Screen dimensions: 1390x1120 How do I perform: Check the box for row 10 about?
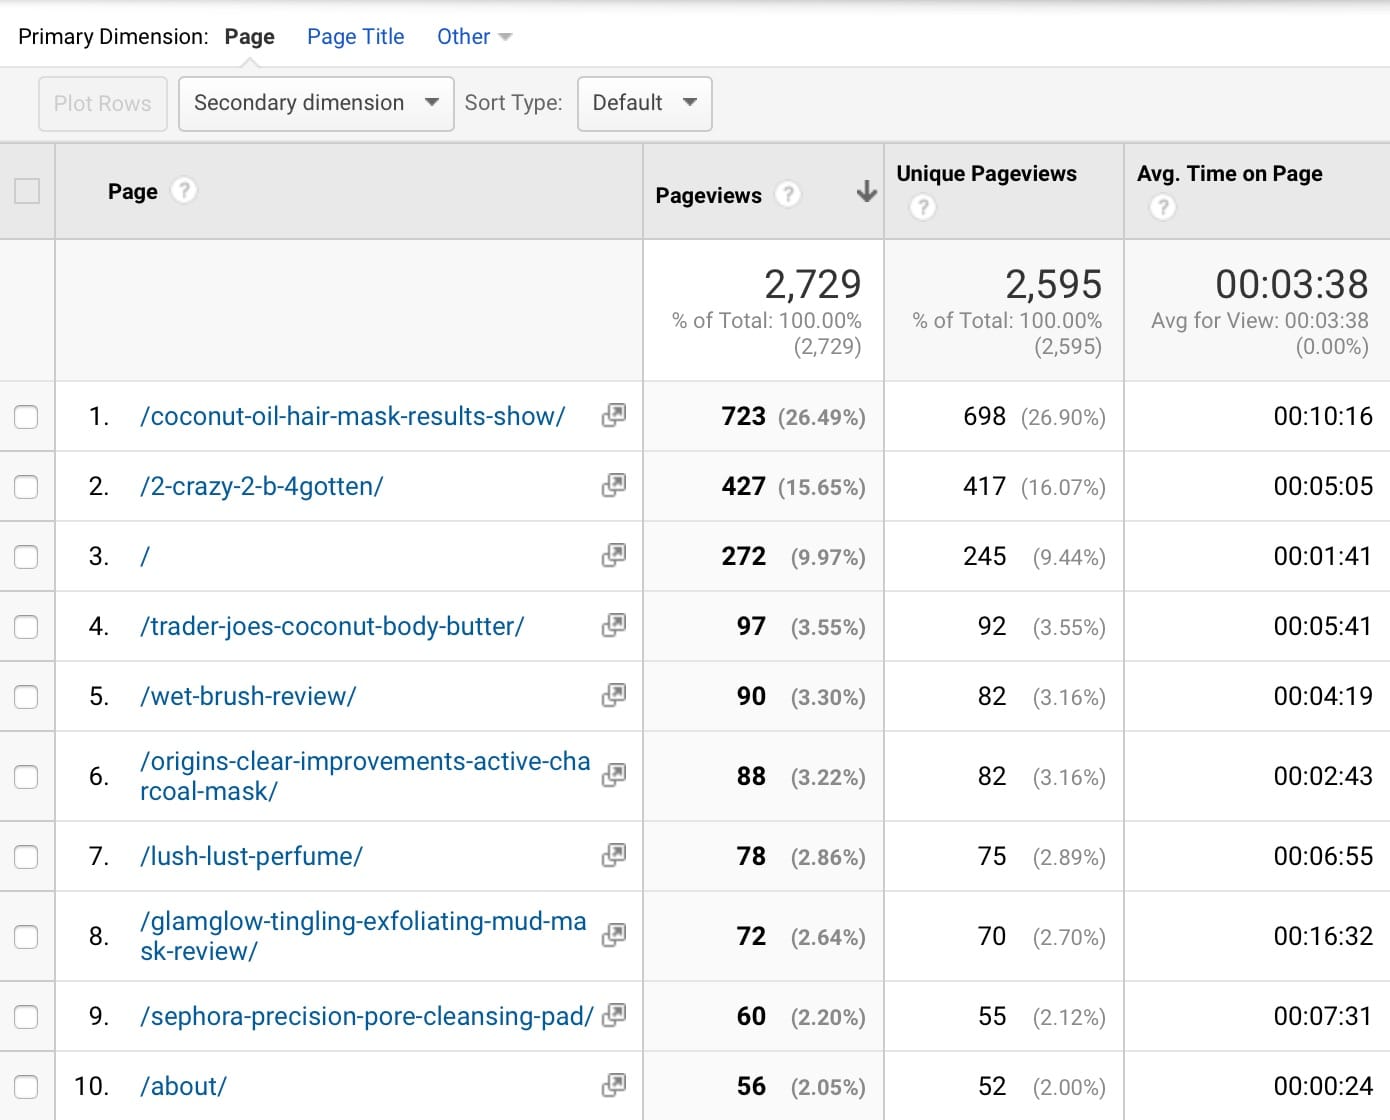click(26, 1087)
